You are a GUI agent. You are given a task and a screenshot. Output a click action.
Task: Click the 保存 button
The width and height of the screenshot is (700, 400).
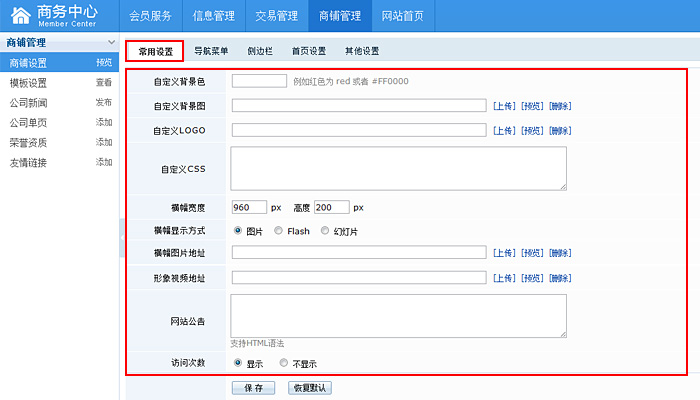tap(253, 387)
